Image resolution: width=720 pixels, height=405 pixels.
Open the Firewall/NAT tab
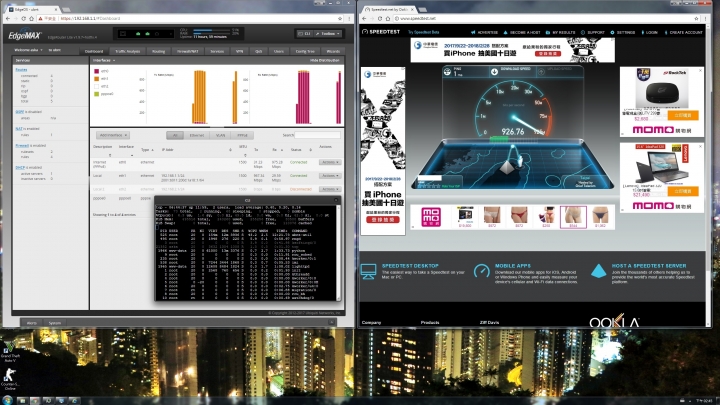pos(187,51)
